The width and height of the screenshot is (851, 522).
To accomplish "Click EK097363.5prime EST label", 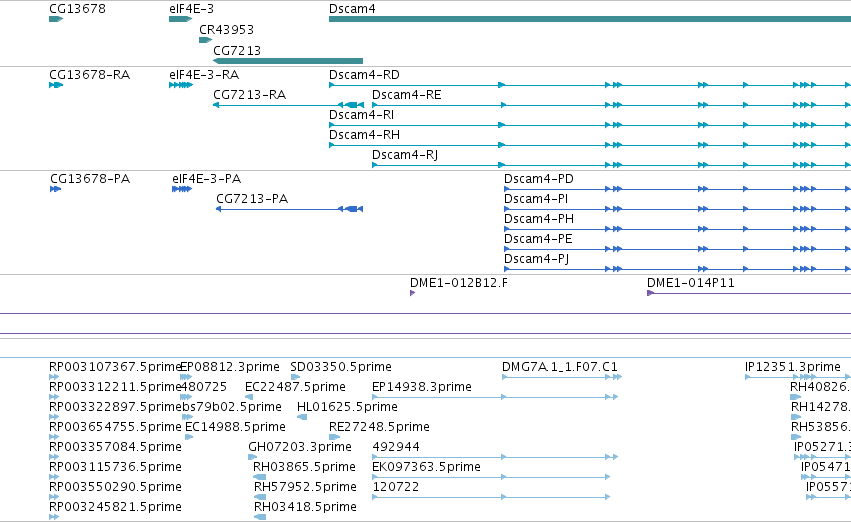I will pos(426,467).
